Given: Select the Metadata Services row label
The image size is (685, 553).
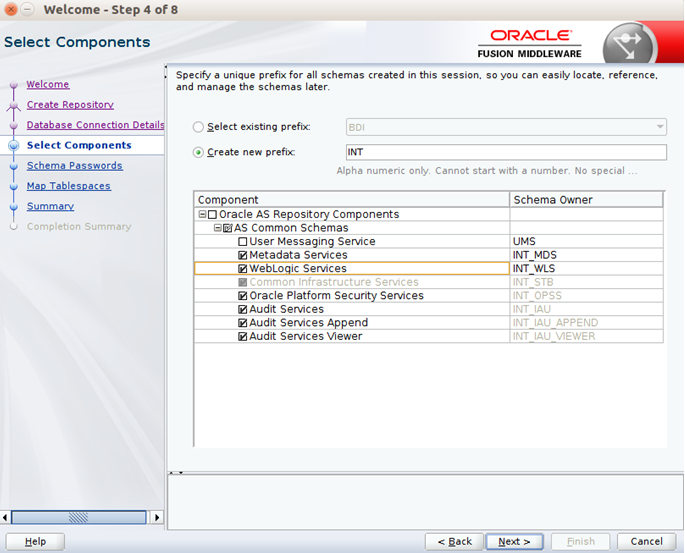Looking at the screenshot, I should pyautogui.click(x=298, y=255).
